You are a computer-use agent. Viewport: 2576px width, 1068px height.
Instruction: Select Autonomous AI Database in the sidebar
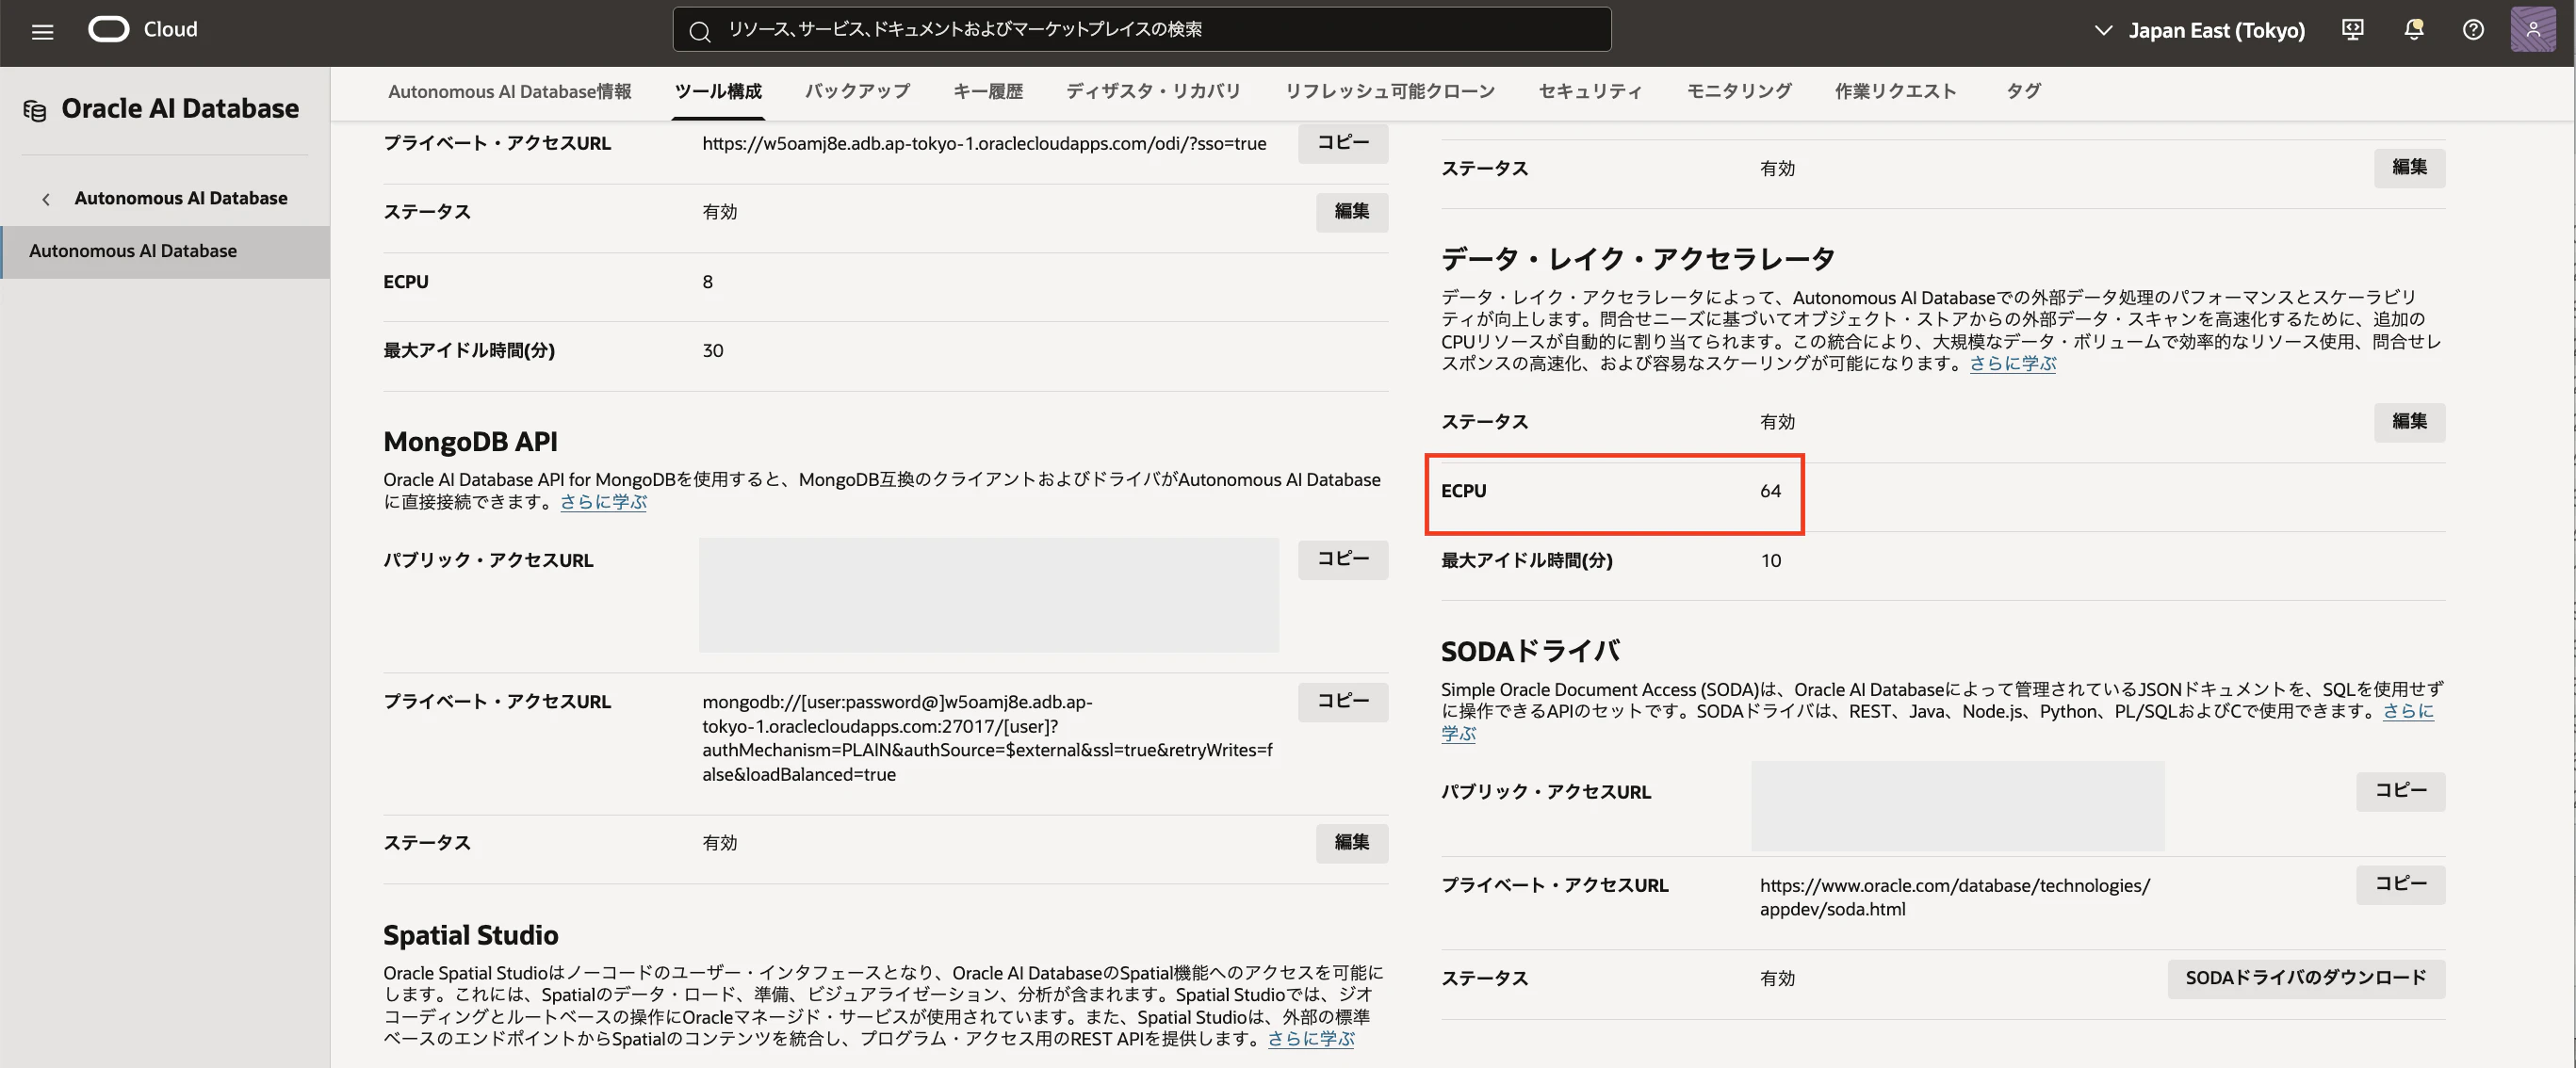(165, 251)
